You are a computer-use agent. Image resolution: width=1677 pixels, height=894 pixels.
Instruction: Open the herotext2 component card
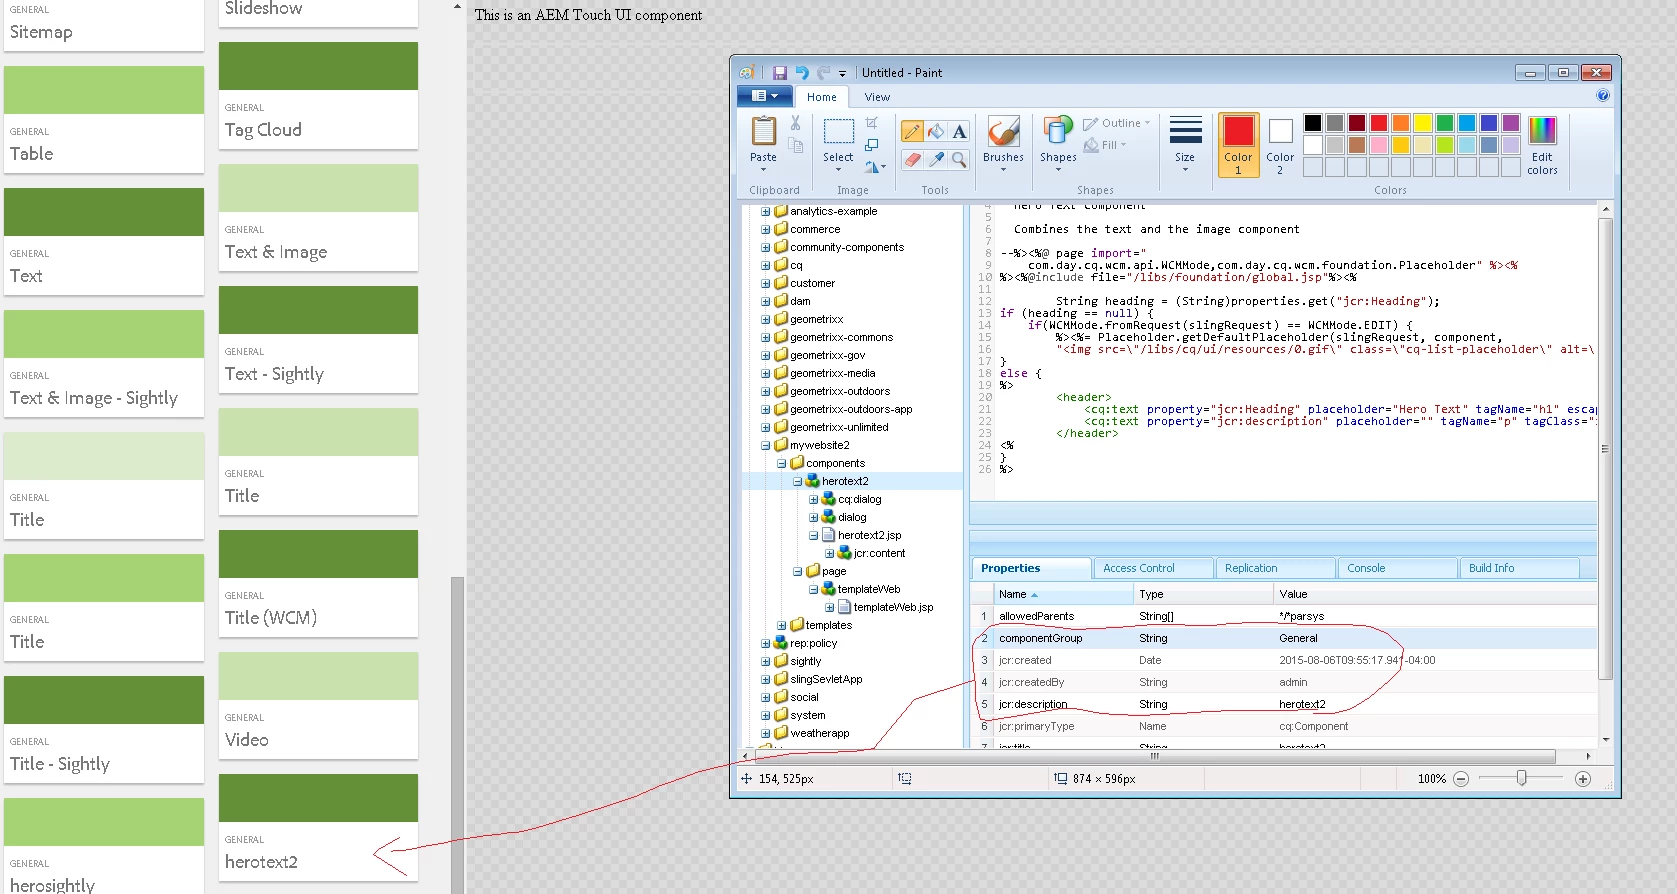coord(318,827)
